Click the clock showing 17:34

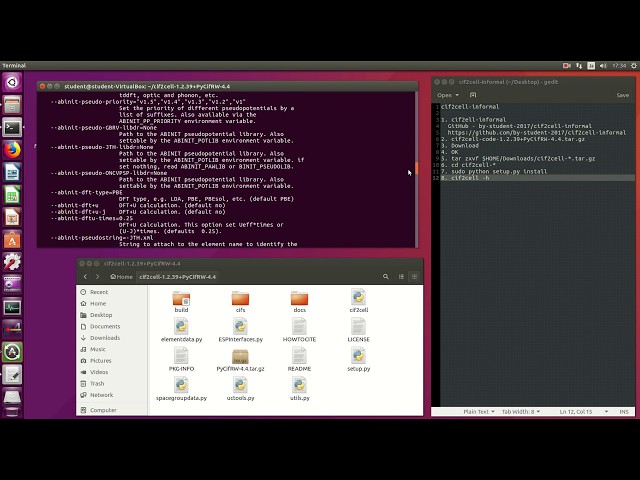(619, 66)
